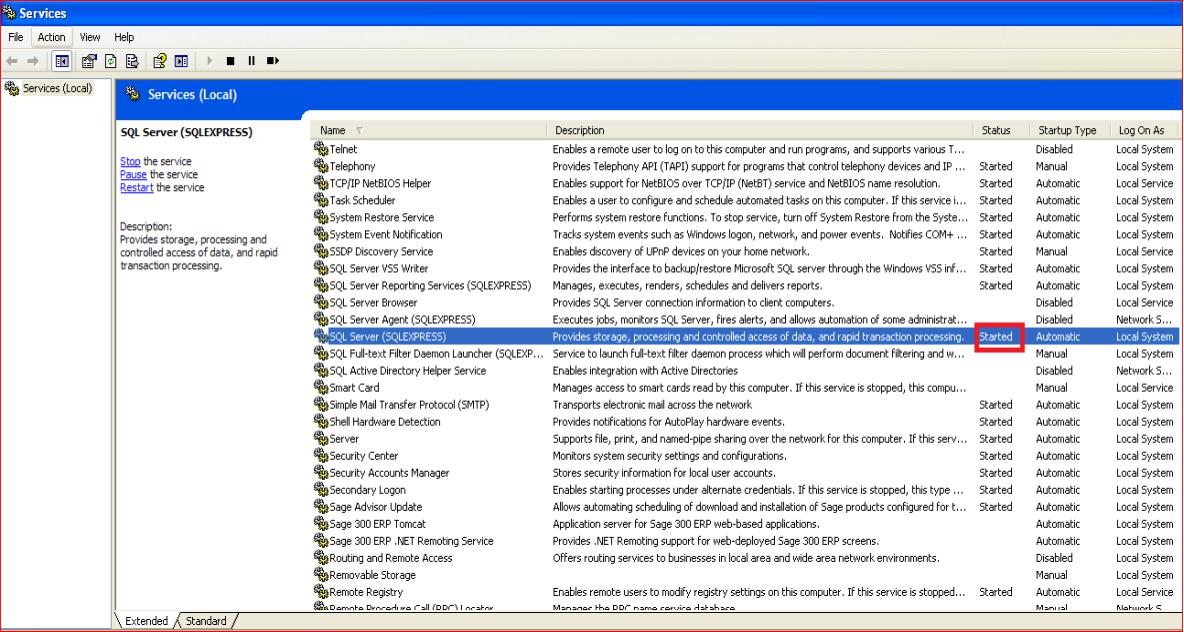Click Automatic startup type in SQL Server (SQLEXPRESS) row
Screen dimensions: 1184x632
pos(1058,337)
